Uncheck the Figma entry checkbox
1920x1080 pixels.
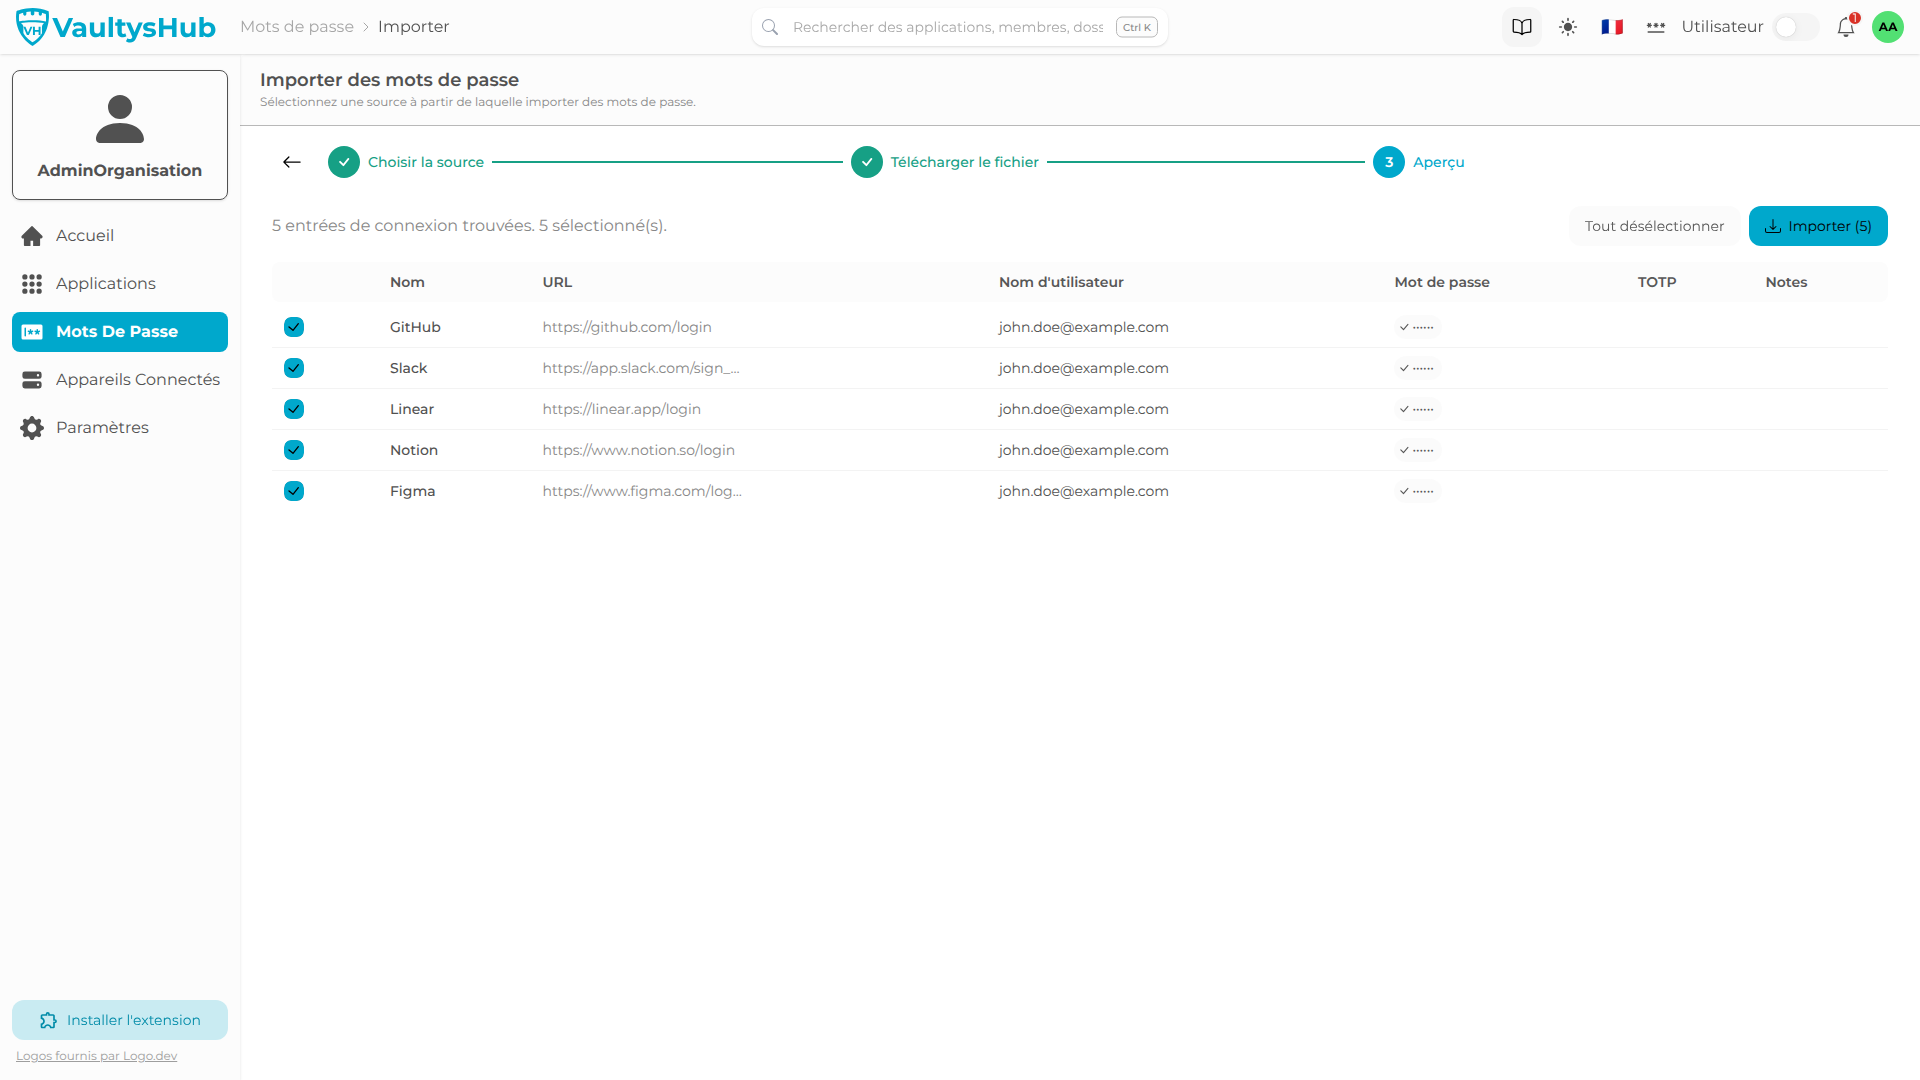point(294,491)
